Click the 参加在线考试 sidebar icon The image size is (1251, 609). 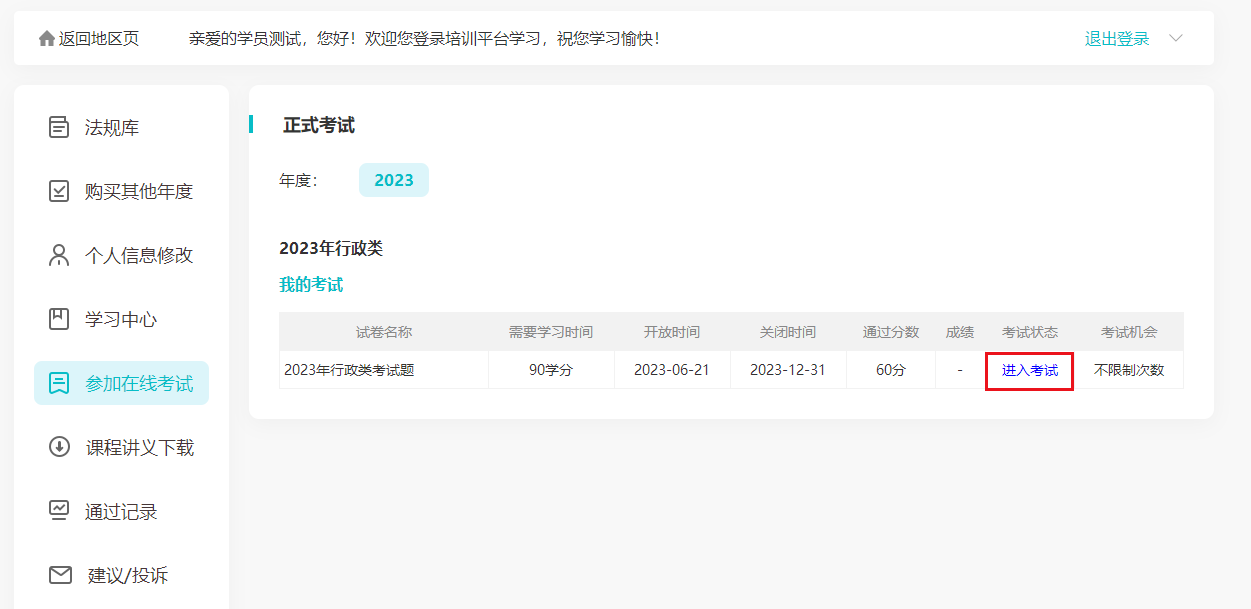59,383
